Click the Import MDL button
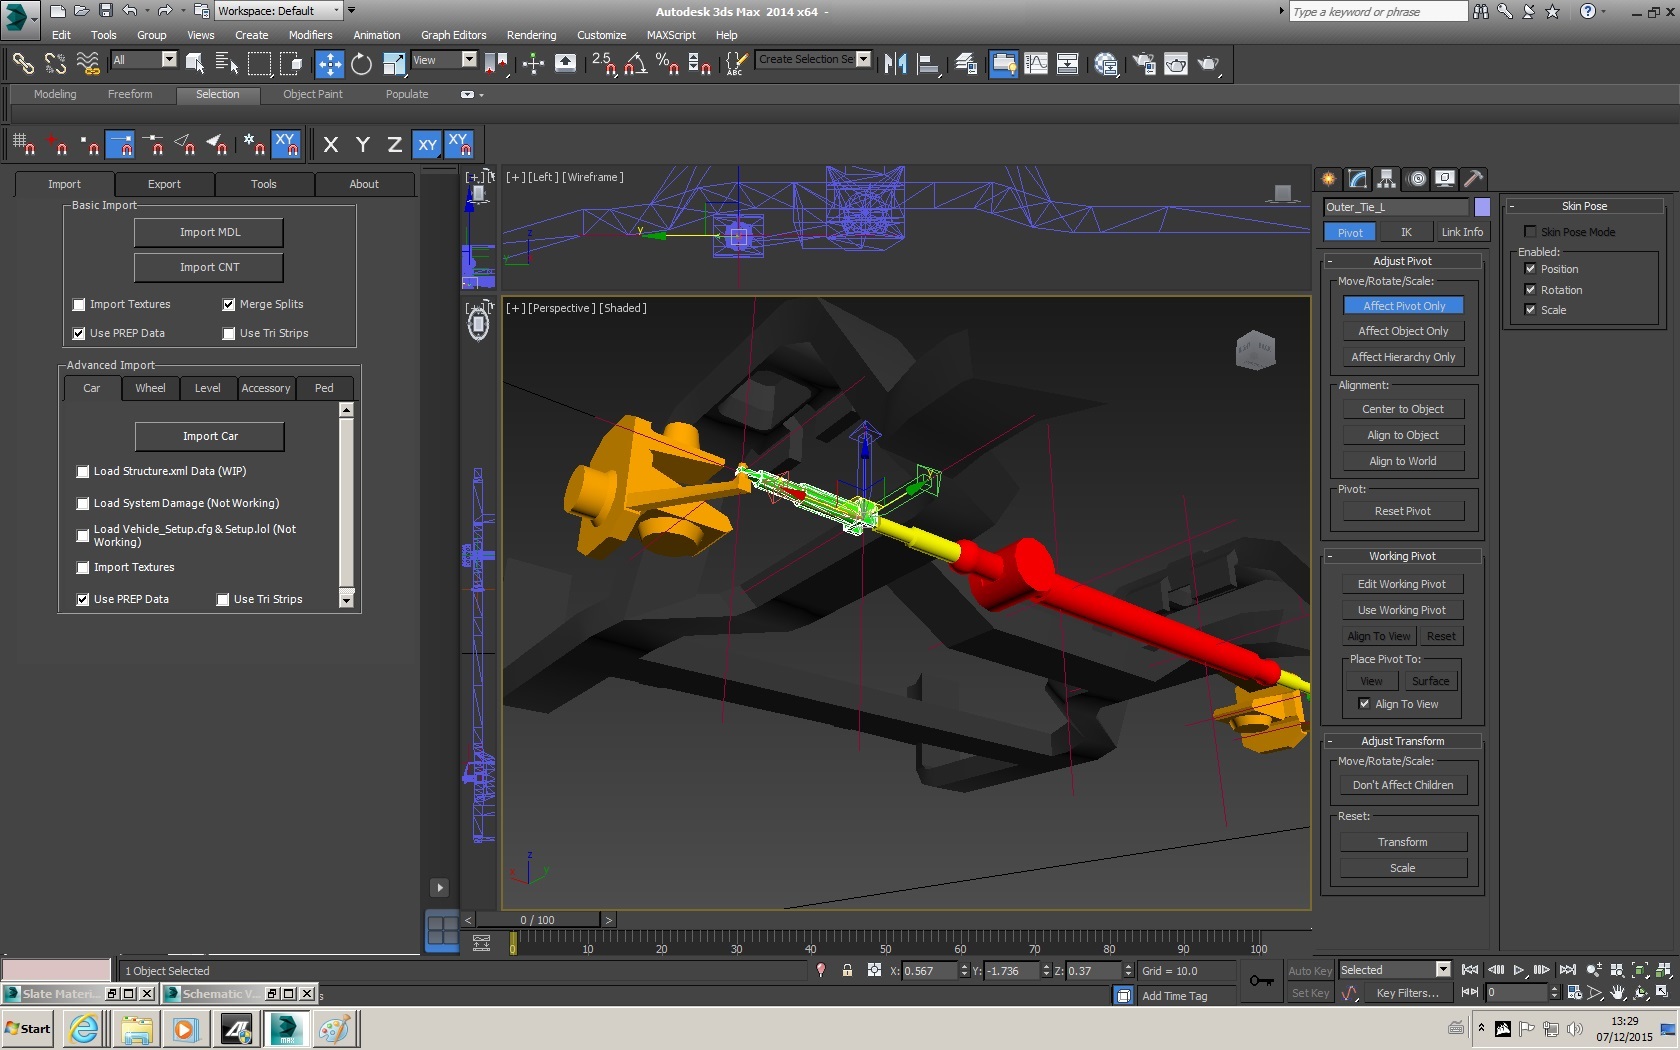 [209, 232]
